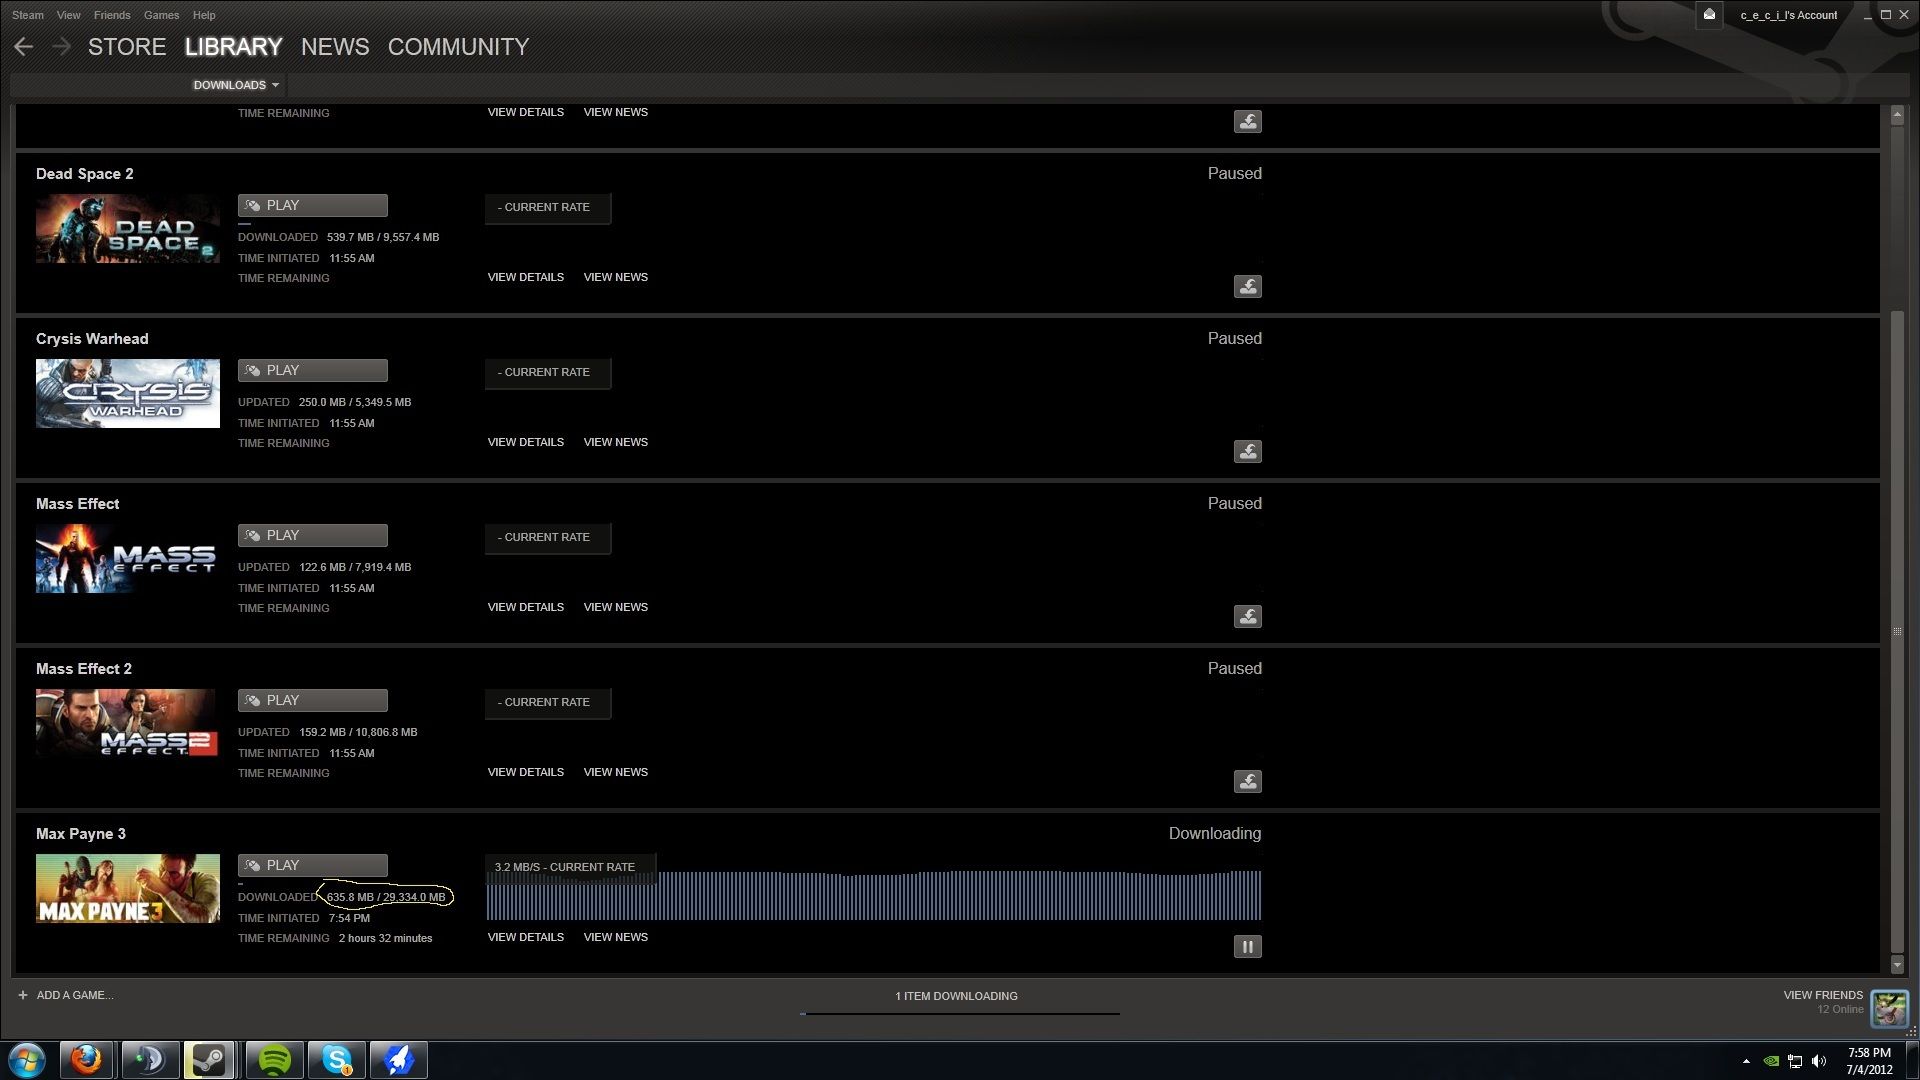Click the vertical scrollbar thumb

point(1897,631)
